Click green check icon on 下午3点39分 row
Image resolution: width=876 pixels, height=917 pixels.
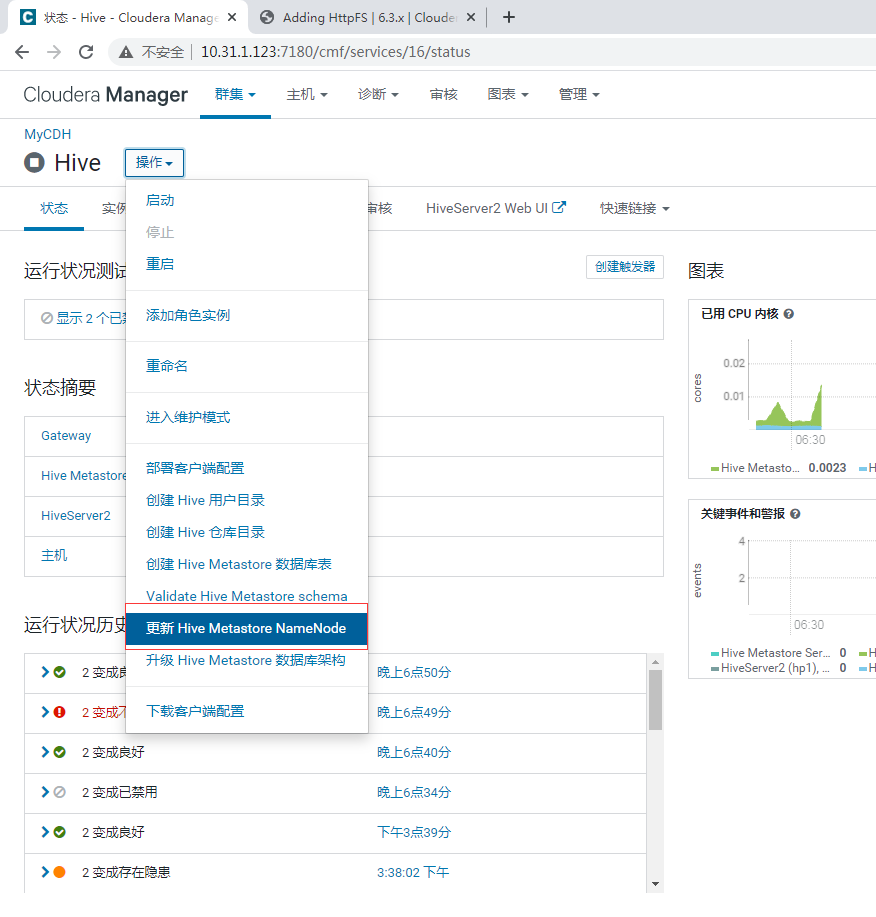(x=60, y=832)
